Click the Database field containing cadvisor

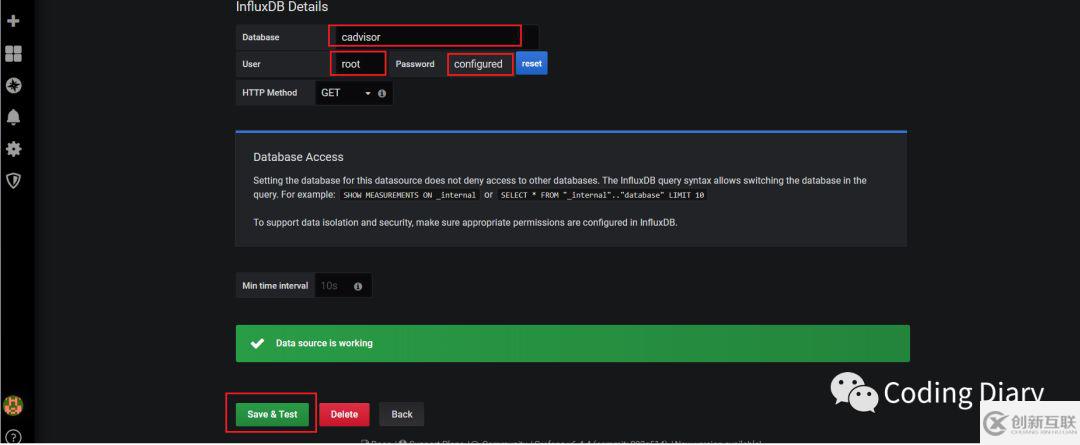pyautogui.click(x=434, y=37)
